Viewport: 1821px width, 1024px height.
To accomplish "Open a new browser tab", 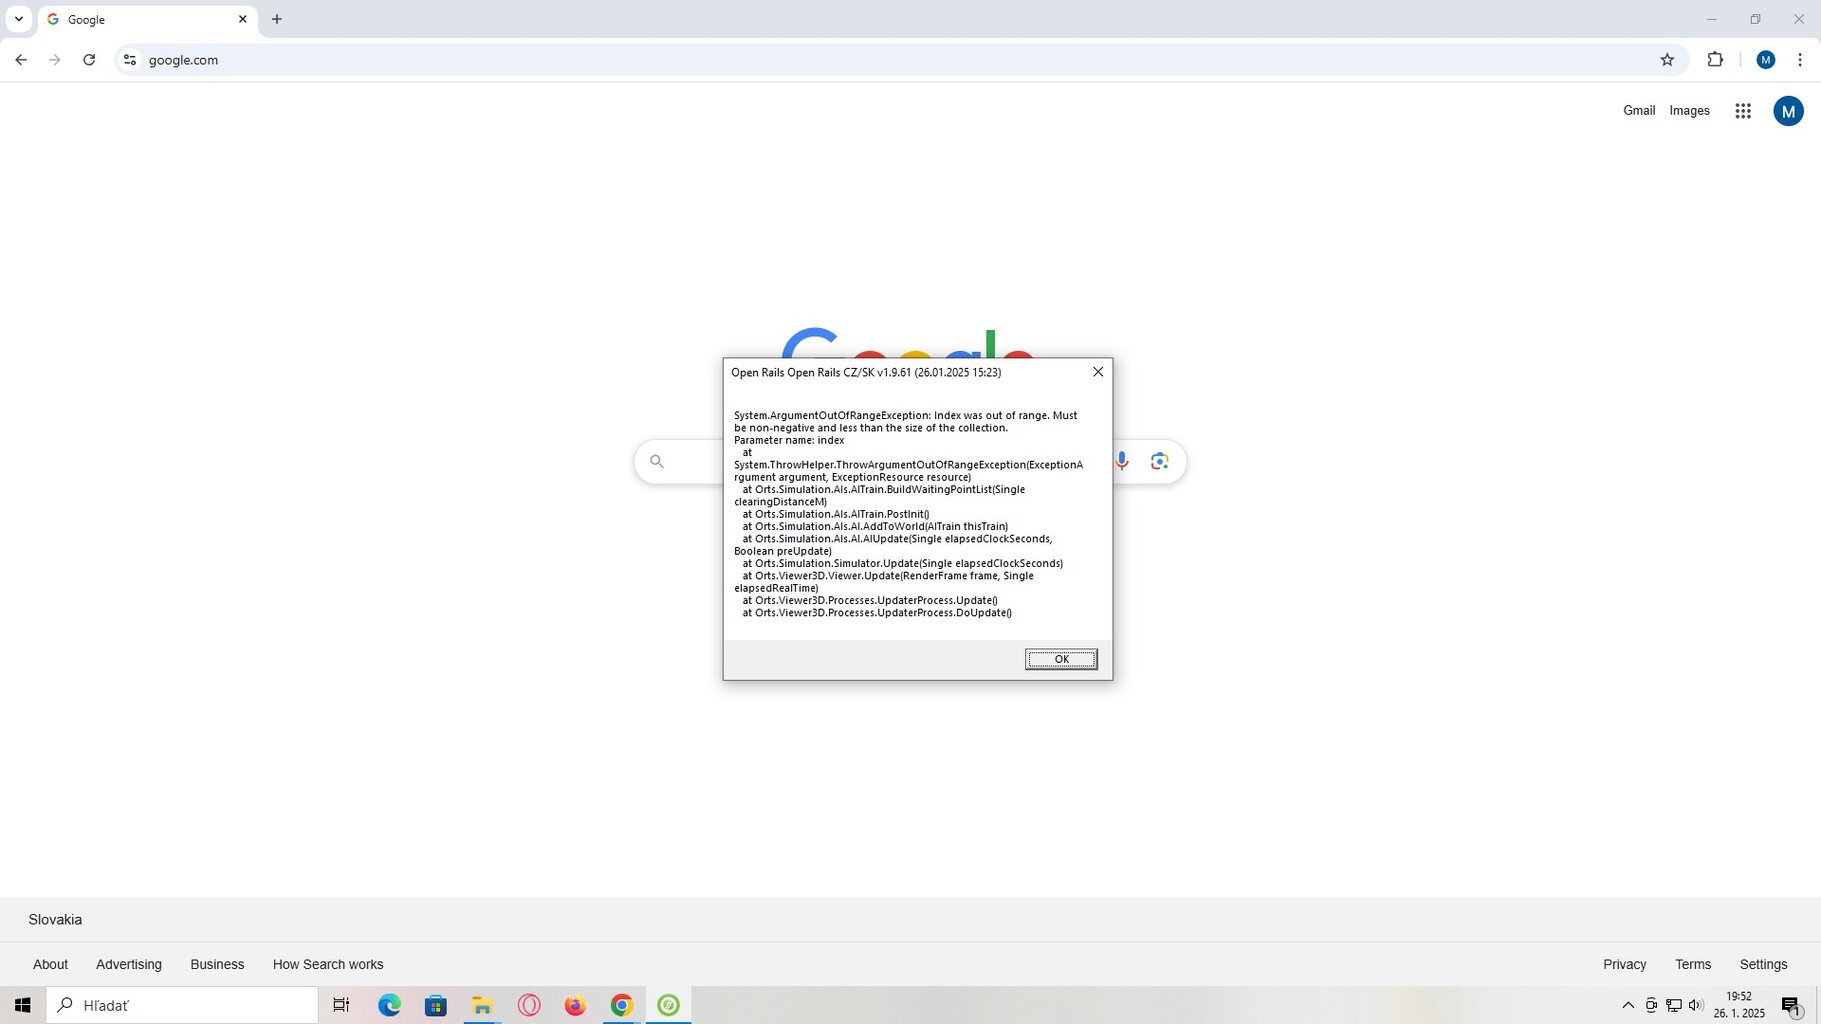I will click(x=277, y=19).
